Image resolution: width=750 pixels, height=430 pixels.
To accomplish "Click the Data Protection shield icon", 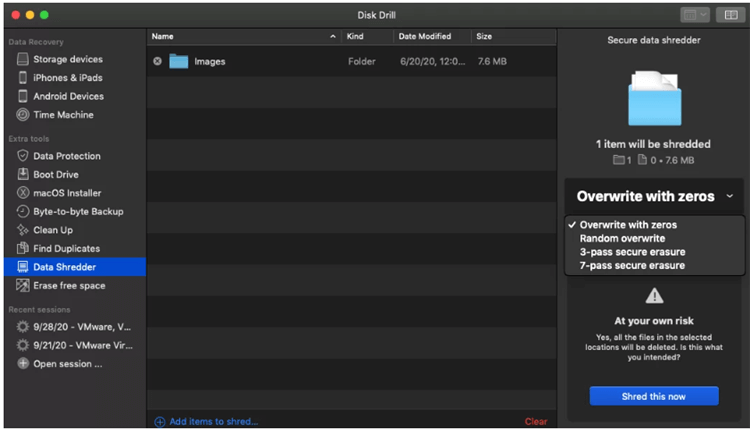I will tap(23, 156).
